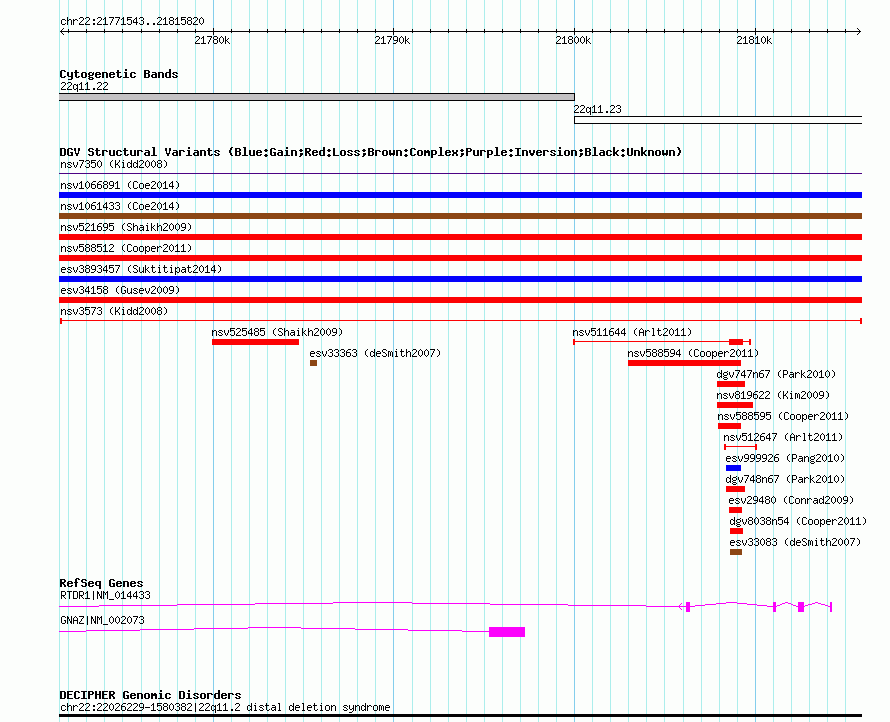Select the nsv588595 (Cooper2011) label
This screenshot has height=722, width=890.
783,417
